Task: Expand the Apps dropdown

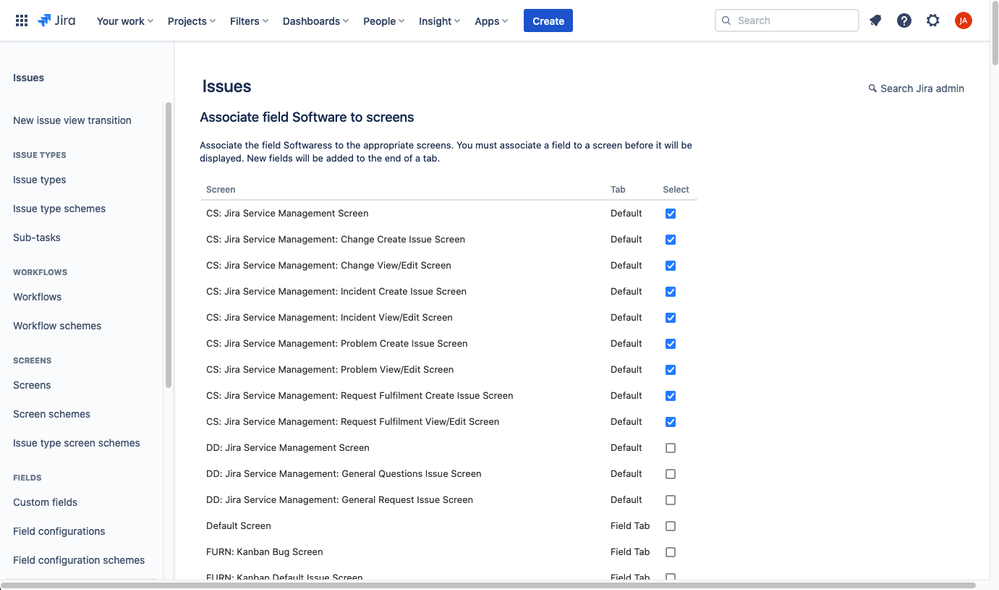Action: [491, 21]
